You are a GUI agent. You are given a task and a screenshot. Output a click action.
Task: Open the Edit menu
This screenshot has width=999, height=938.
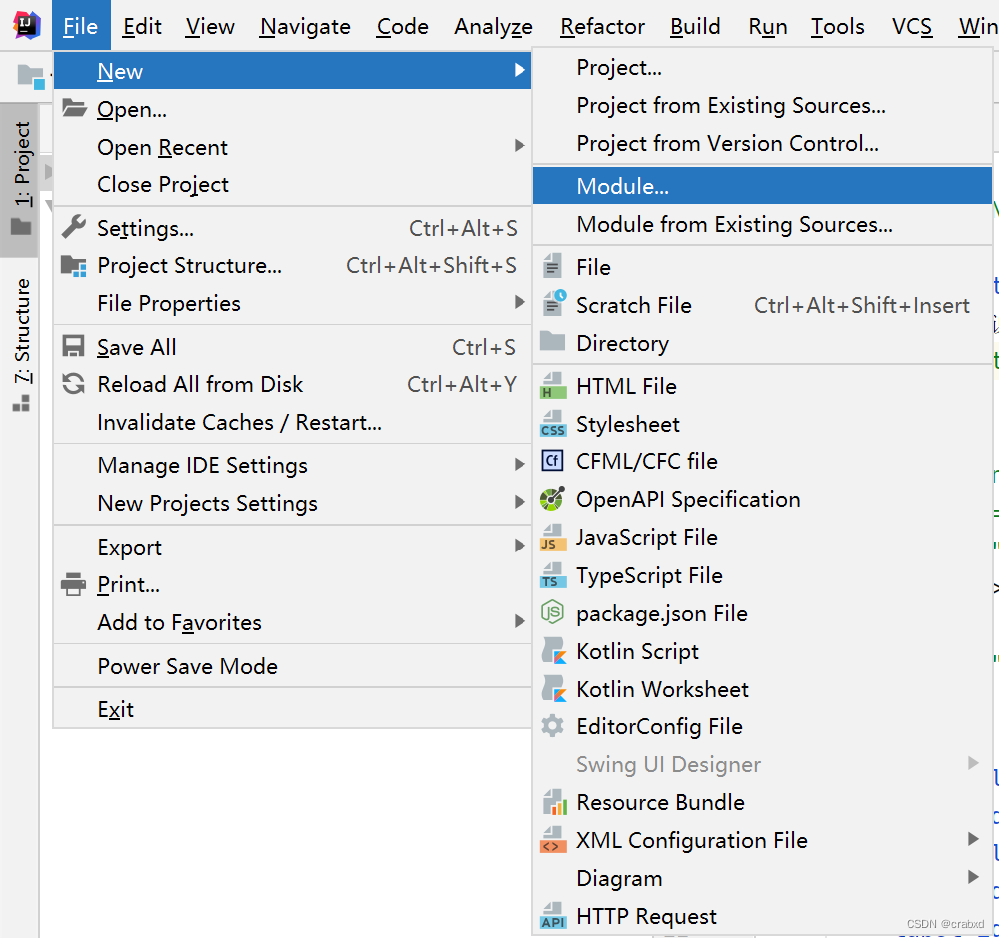pyautogui.click(x=142, y=26)
